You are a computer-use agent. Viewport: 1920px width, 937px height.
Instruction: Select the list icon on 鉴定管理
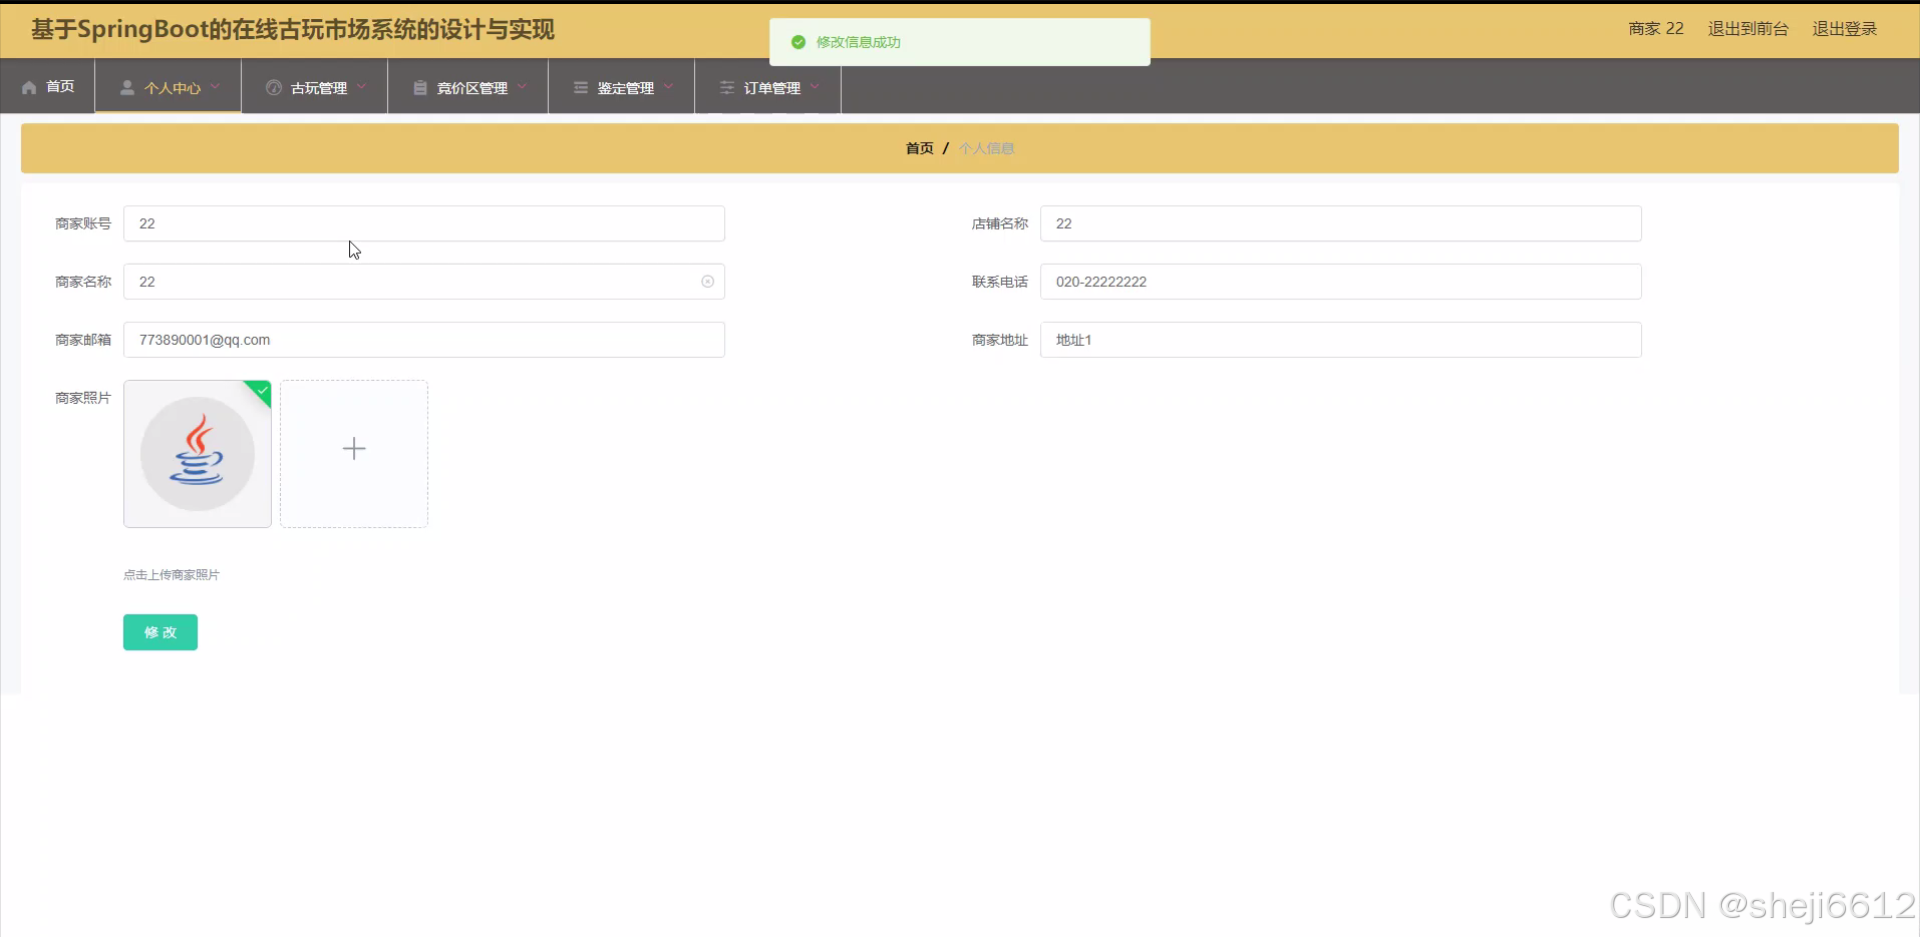[x=580, y=87]
